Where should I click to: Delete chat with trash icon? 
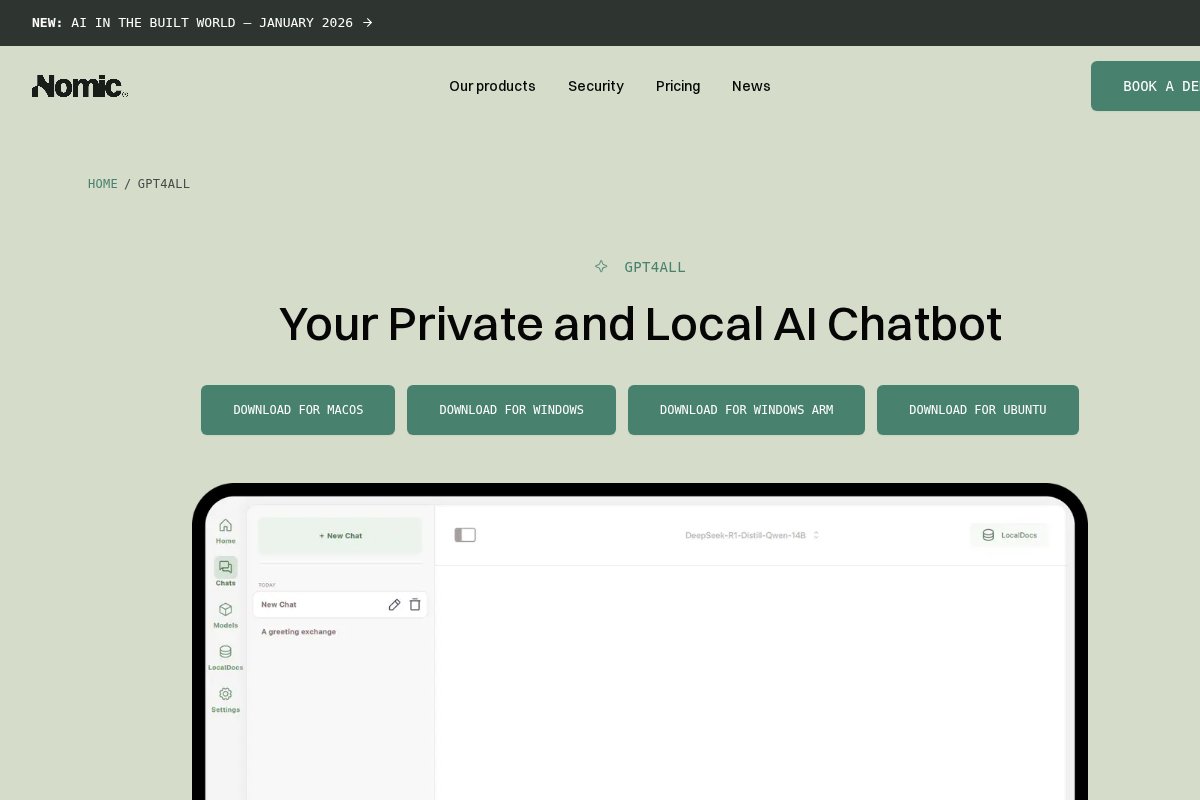tap(415, 604)
